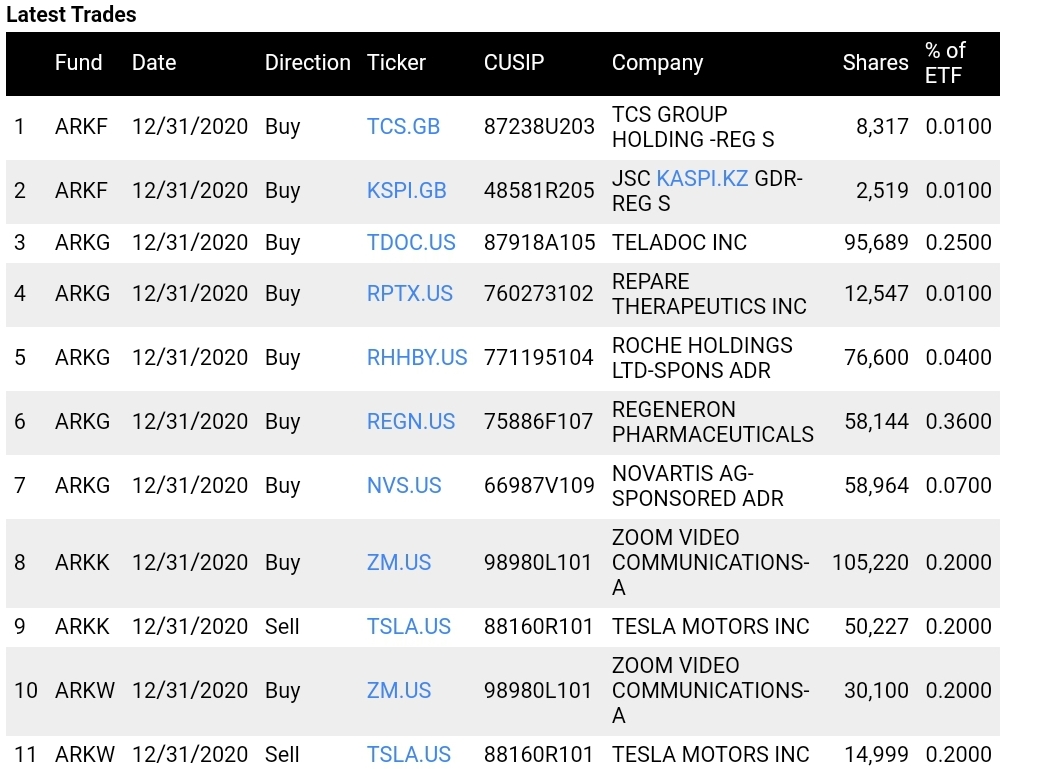Select shares value 2,519

pos(882,190)
